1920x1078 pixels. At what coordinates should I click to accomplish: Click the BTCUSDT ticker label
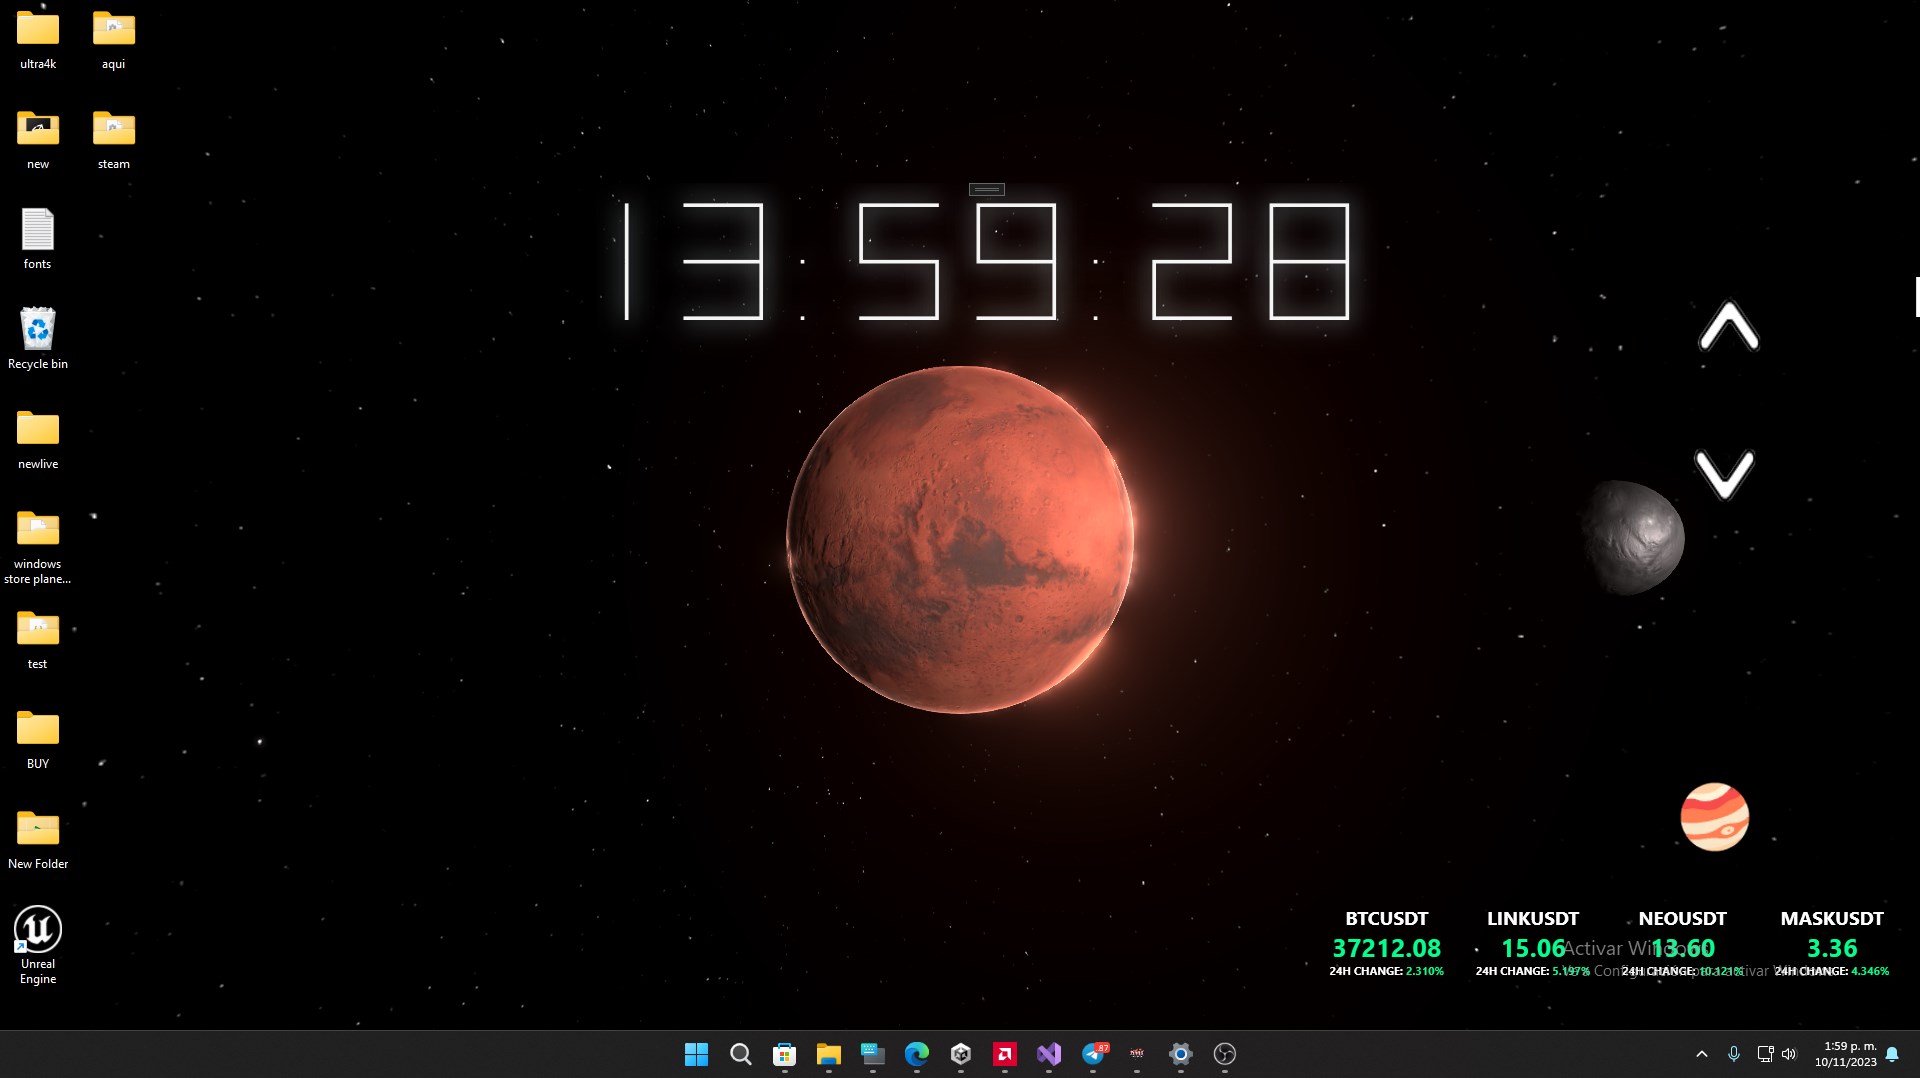tap(1387, 919)
